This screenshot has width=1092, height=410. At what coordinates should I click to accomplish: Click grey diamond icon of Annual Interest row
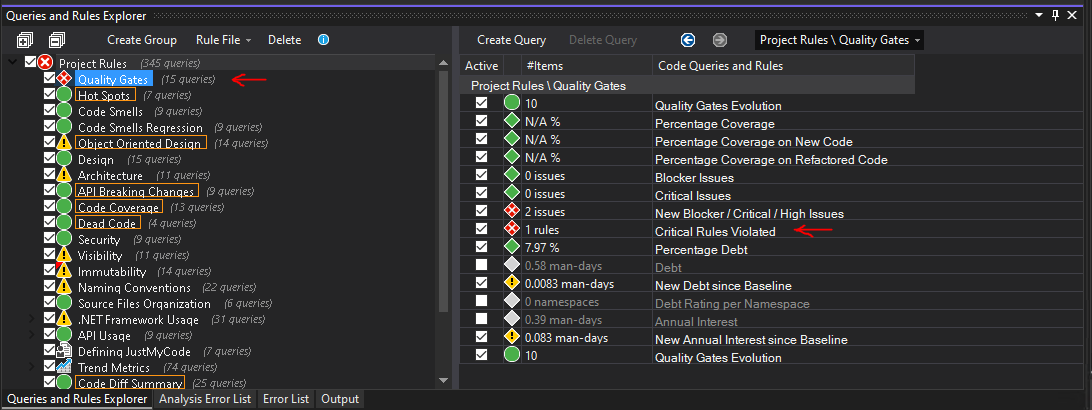tap(512, 319)
